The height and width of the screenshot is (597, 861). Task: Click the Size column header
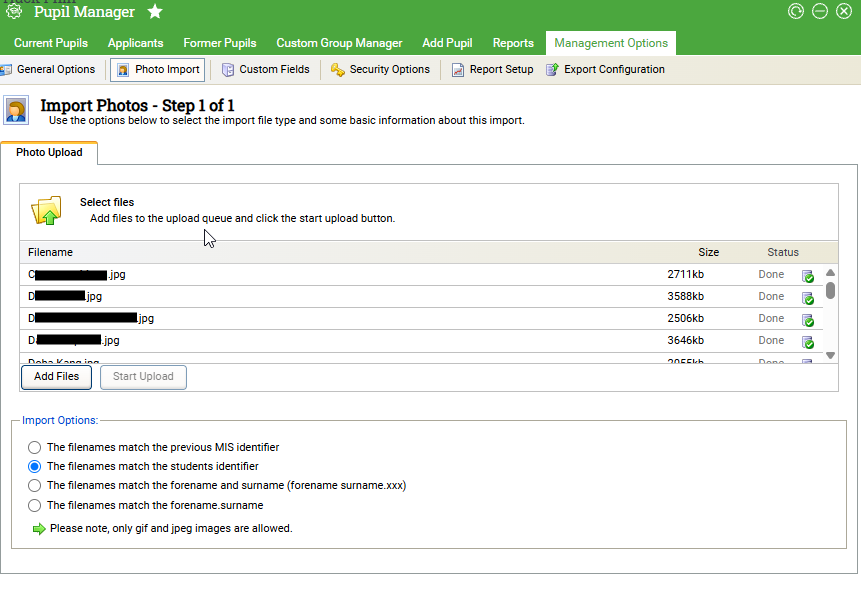tap(708, 253)
